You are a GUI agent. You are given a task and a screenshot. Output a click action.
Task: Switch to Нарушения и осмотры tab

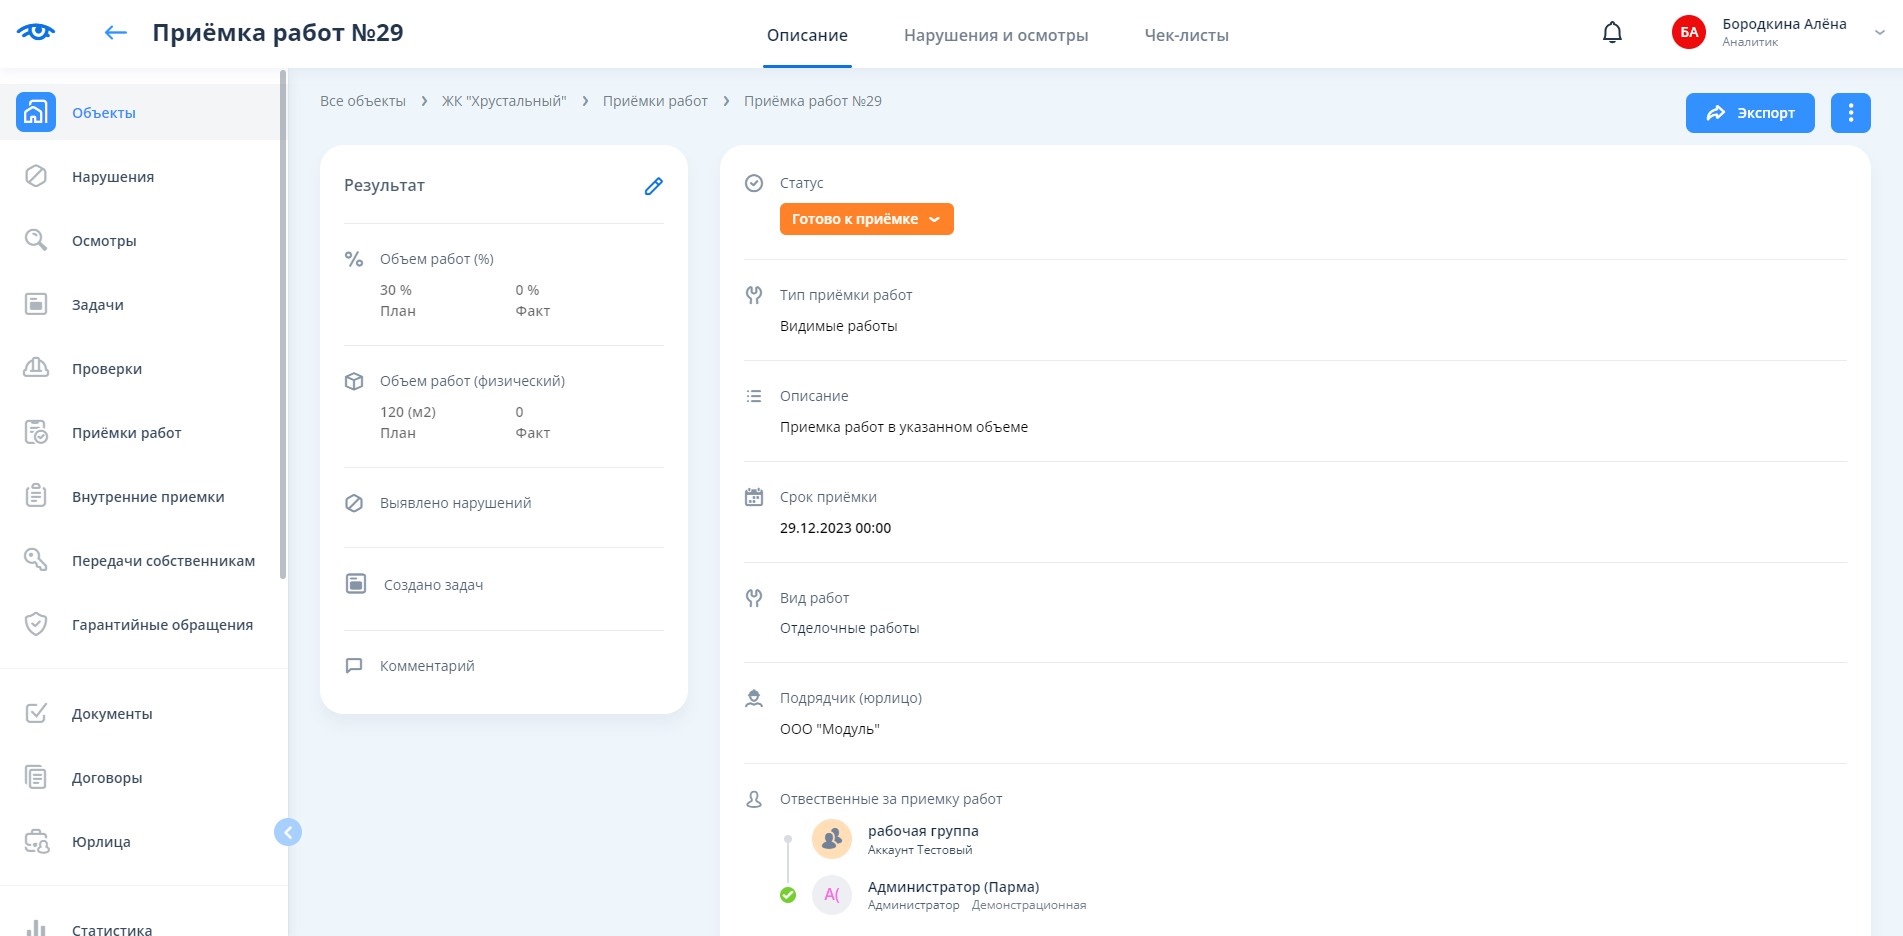click(995, 36)
